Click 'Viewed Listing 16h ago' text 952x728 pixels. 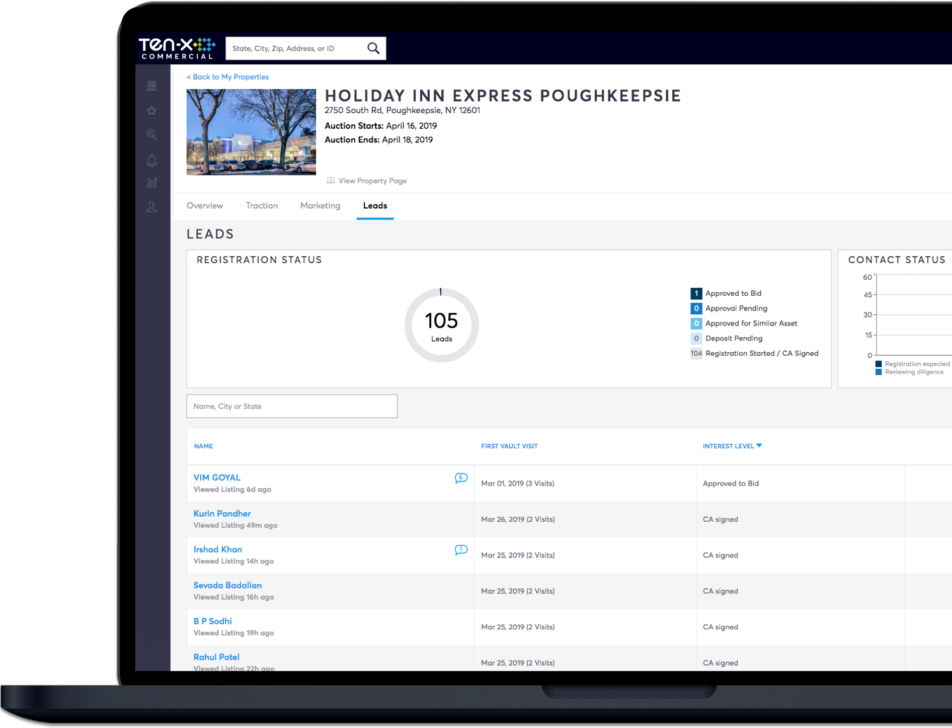[x=234, y=597]
